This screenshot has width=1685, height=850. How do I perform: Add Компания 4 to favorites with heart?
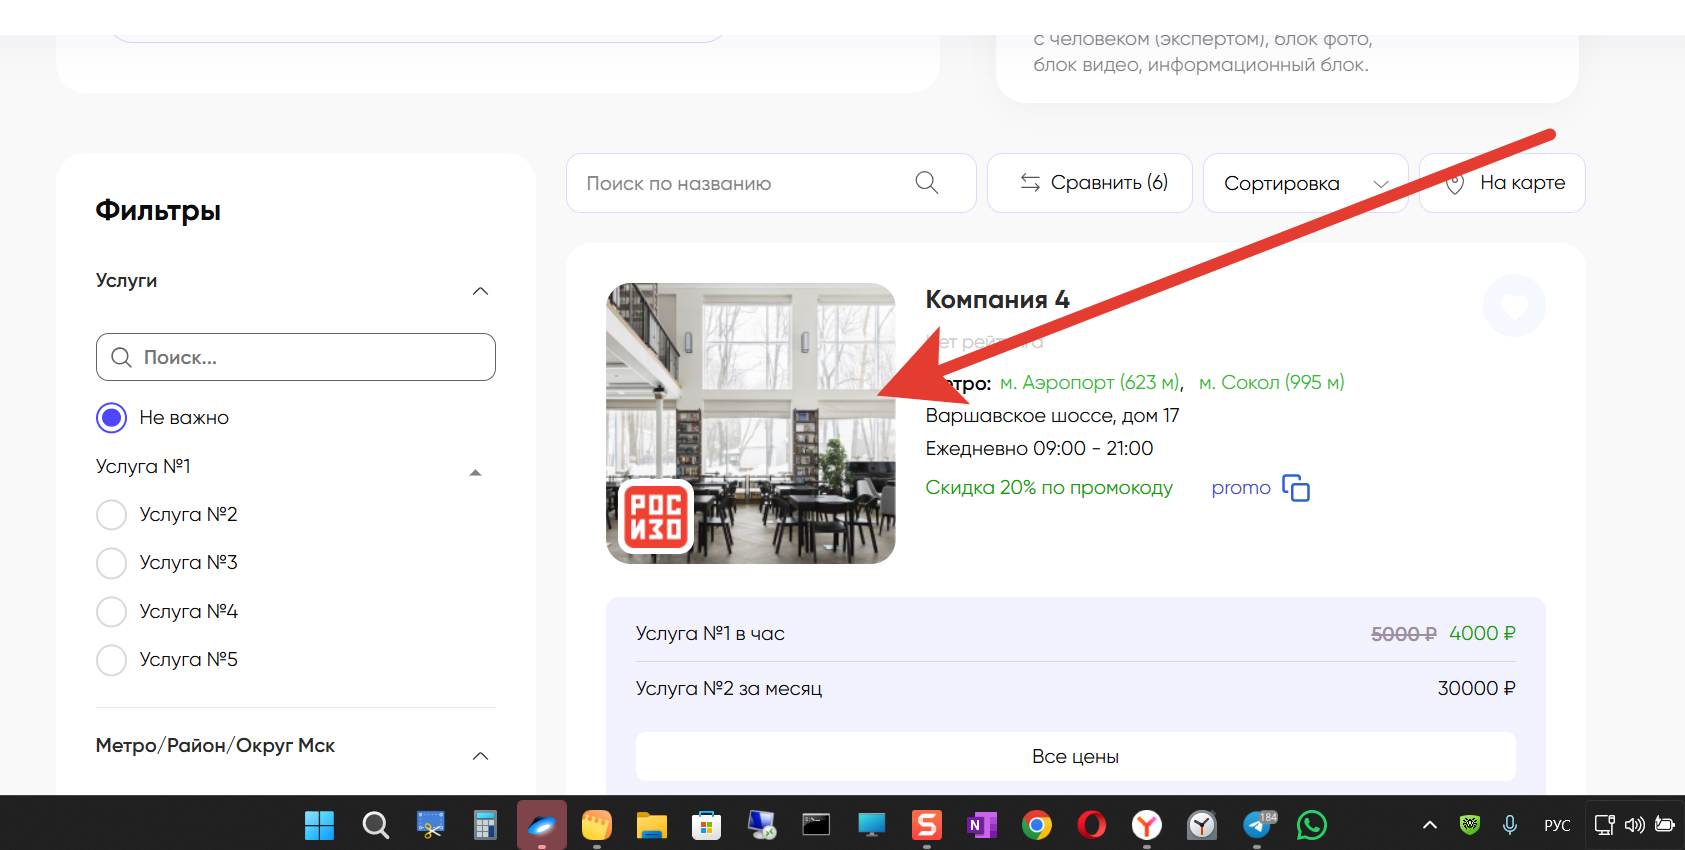[x=1513, y=306]
